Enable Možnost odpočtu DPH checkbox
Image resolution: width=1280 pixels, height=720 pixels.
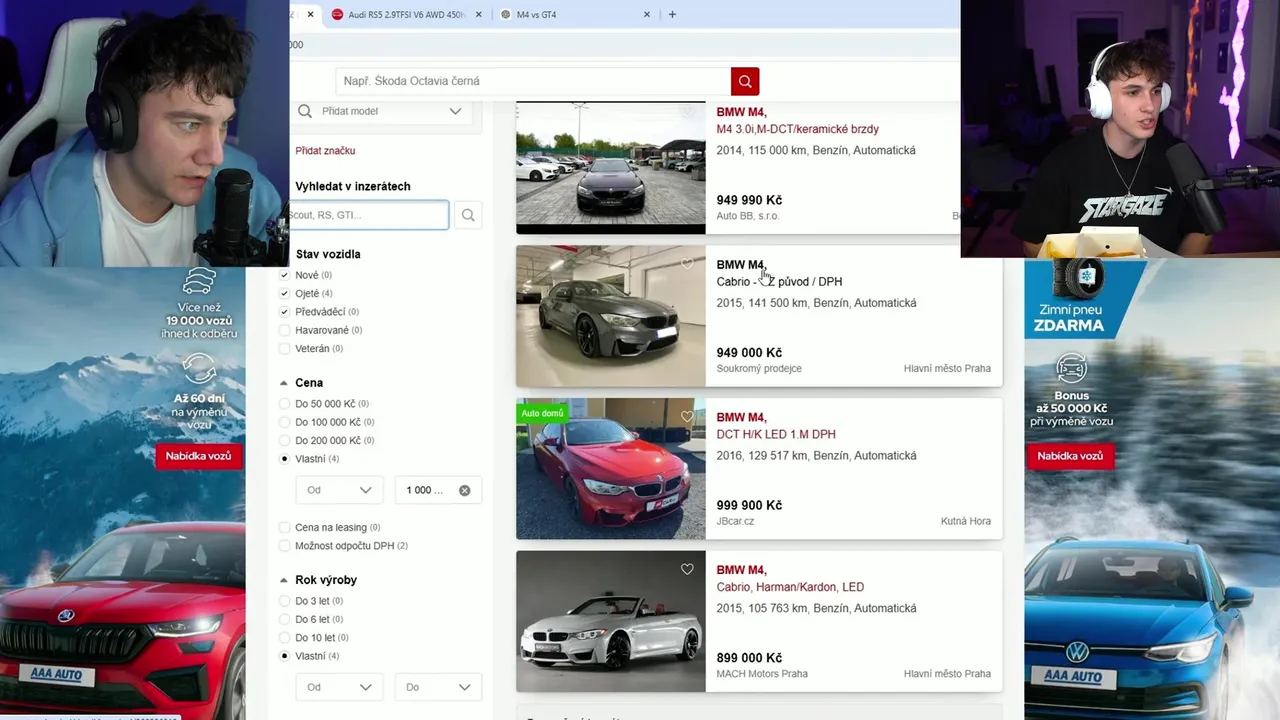[285, 546]
